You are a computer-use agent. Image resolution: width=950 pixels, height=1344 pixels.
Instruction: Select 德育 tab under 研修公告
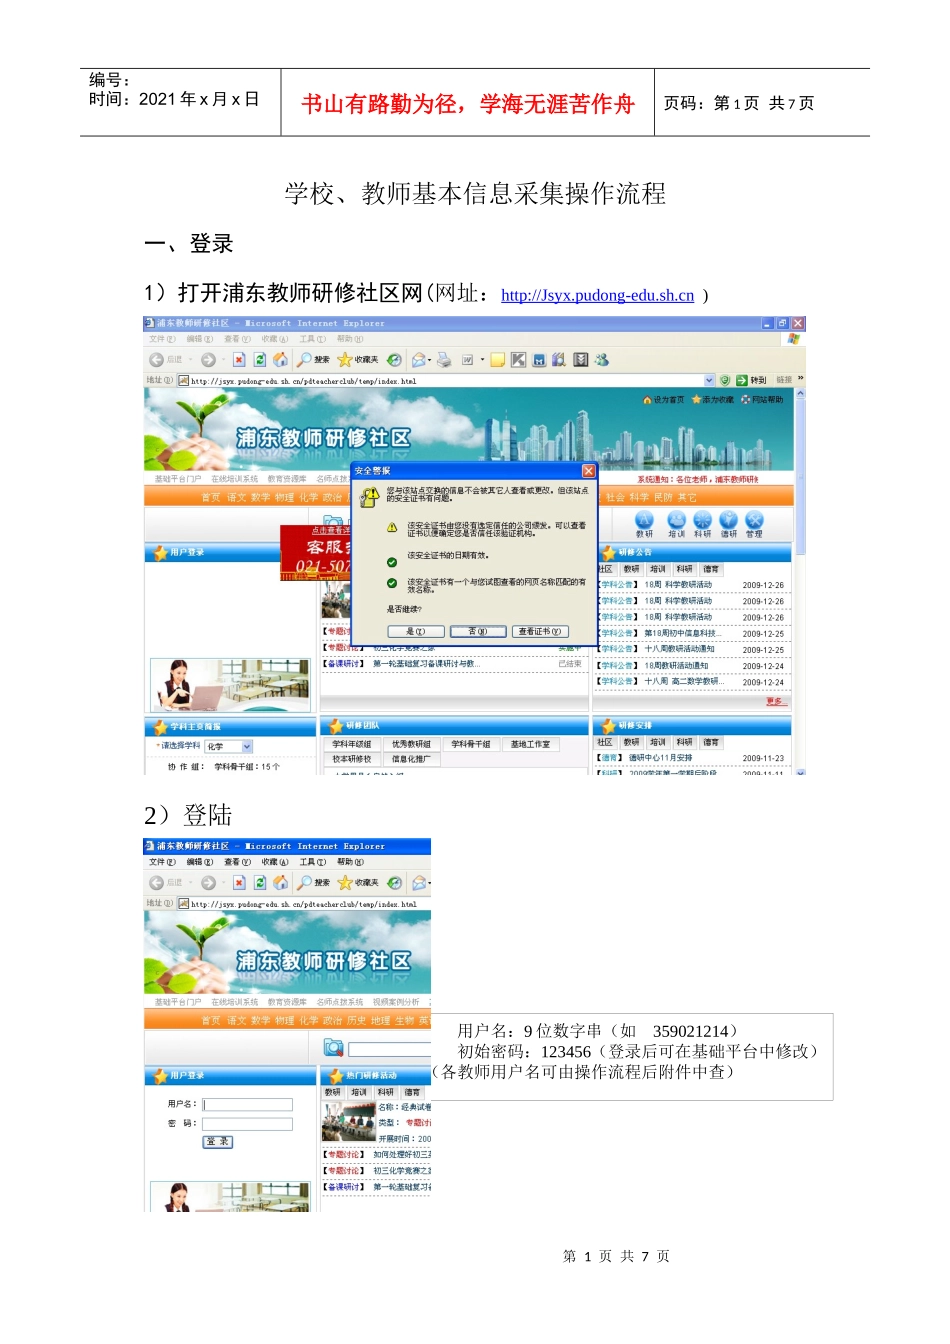pyautogui.click(x=711, y=569)
